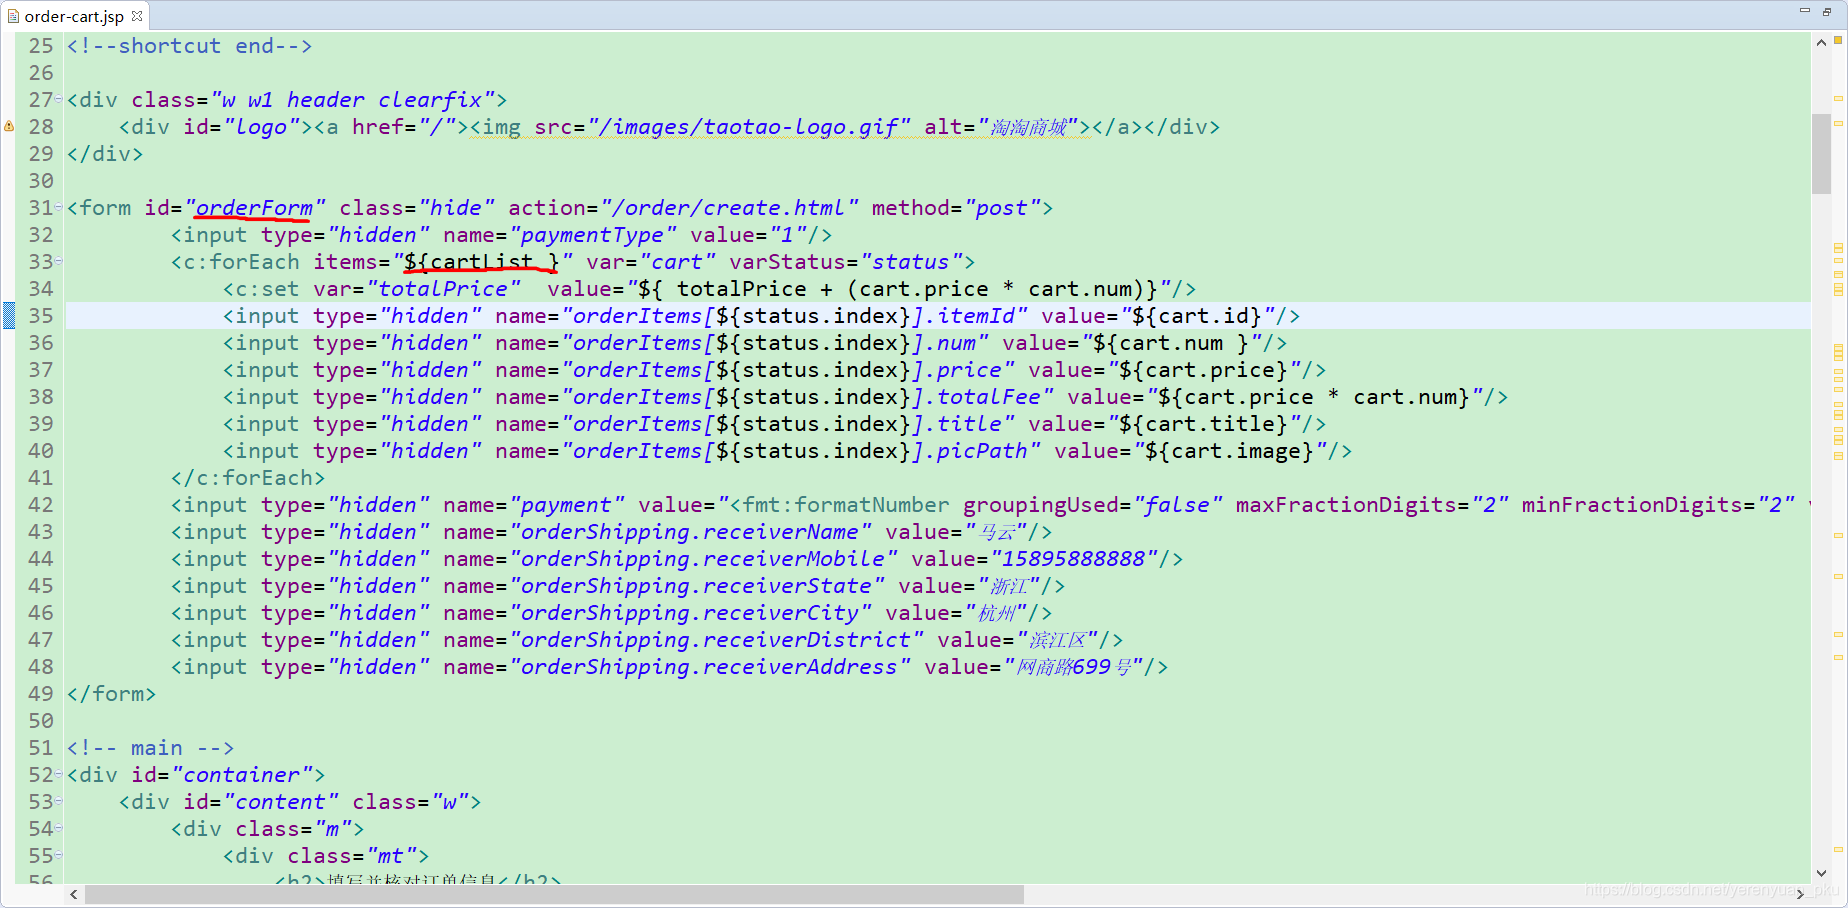Place cursor on the "orderForm" id value
Screen dimensions: 1848x908
tap(255, 208)
